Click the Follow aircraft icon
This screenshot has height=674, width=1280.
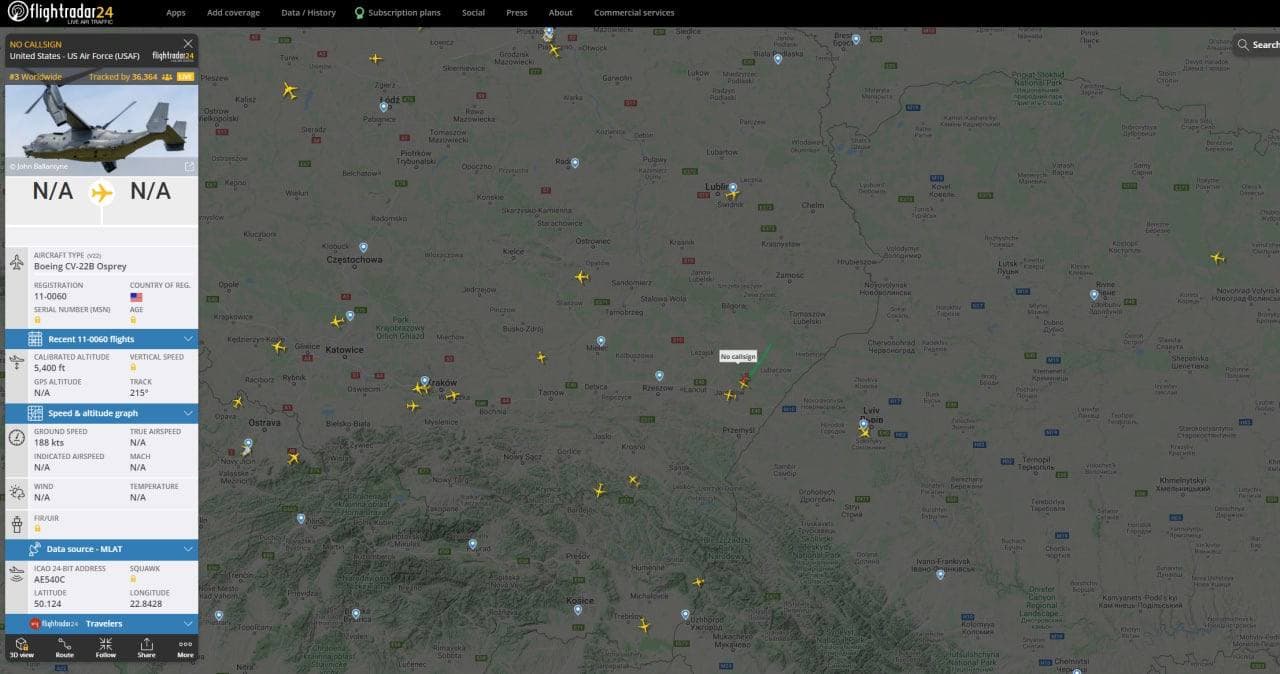click(x=105, y=647)
